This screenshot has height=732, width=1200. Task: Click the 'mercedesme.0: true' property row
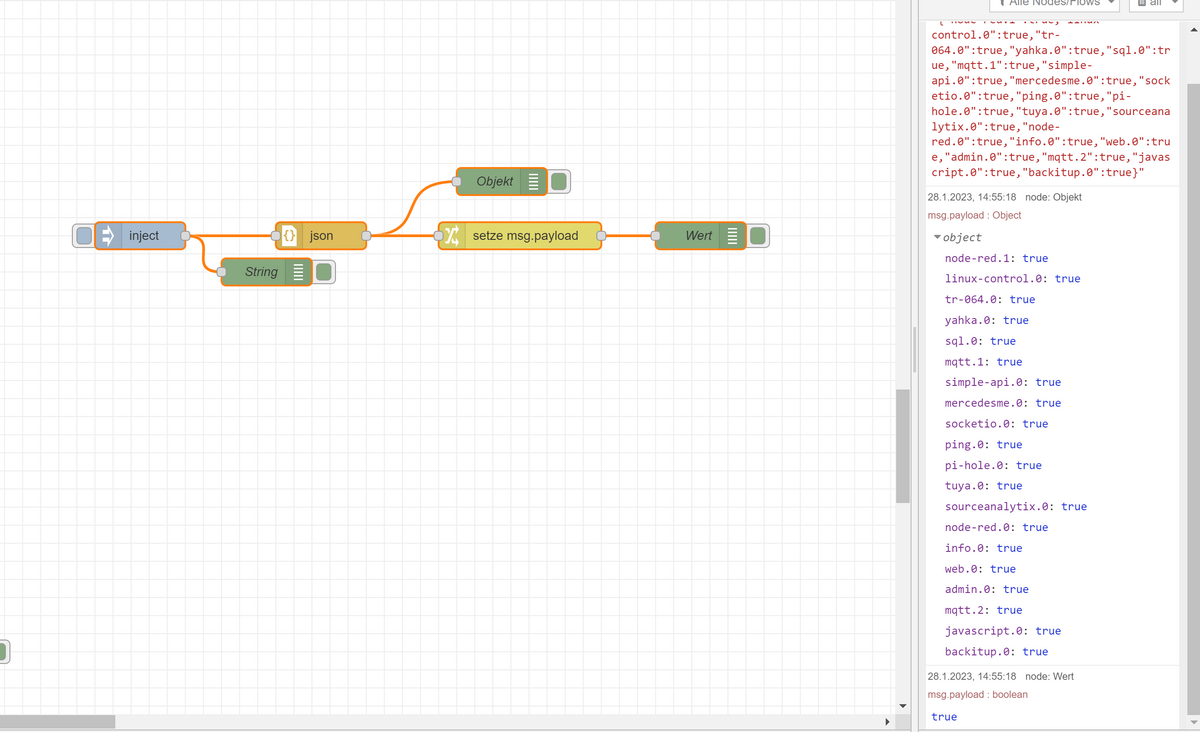point(1003,403)
